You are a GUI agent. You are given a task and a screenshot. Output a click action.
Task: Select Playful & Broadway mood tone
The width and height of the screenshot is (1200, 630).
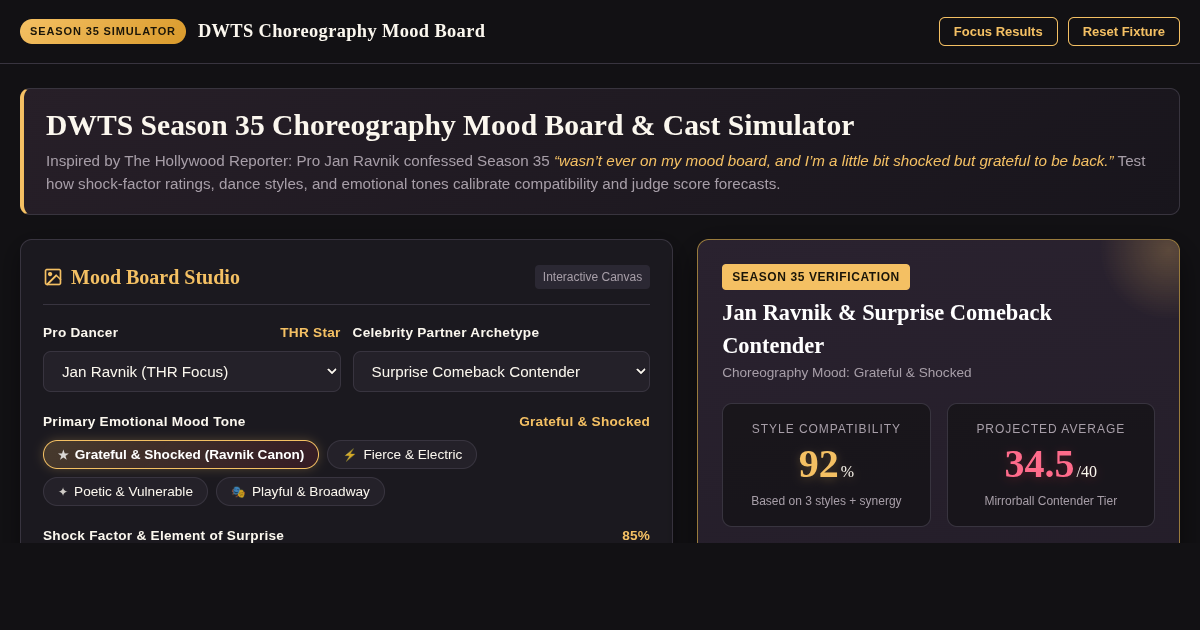[300, 492]
